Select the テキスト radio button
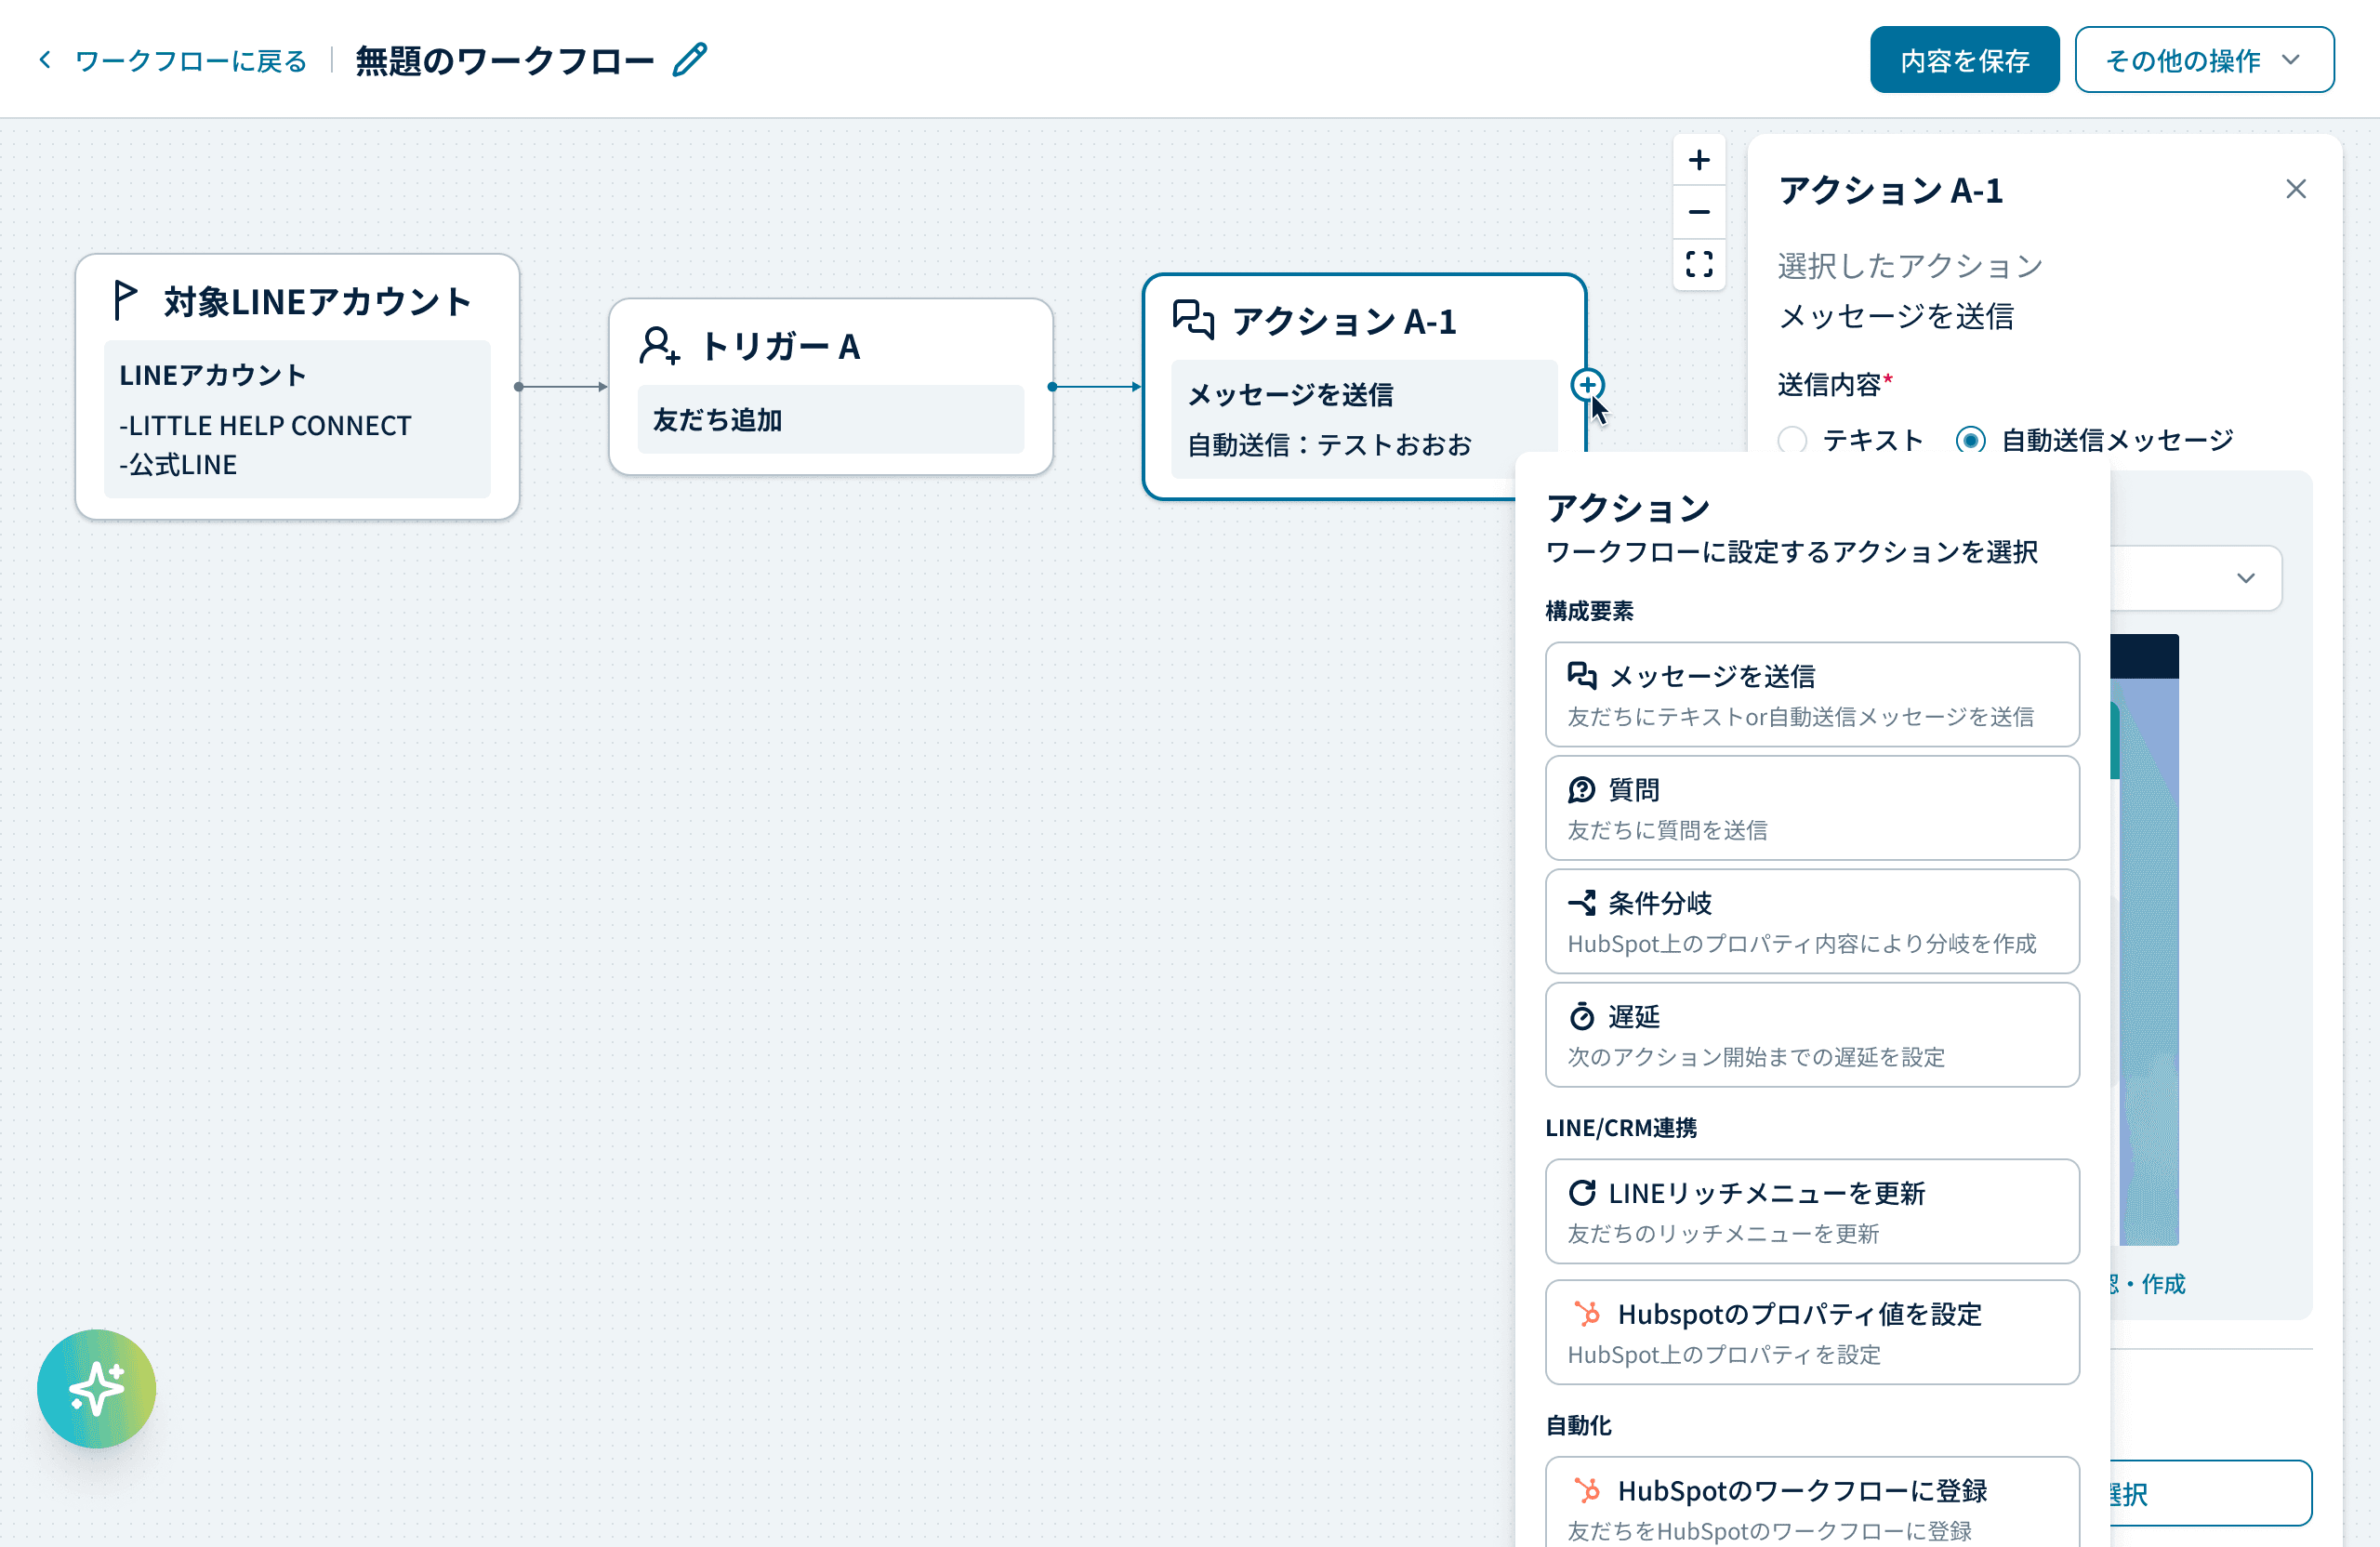Screen dimensions: 2380x1547 click(1792, 440)
